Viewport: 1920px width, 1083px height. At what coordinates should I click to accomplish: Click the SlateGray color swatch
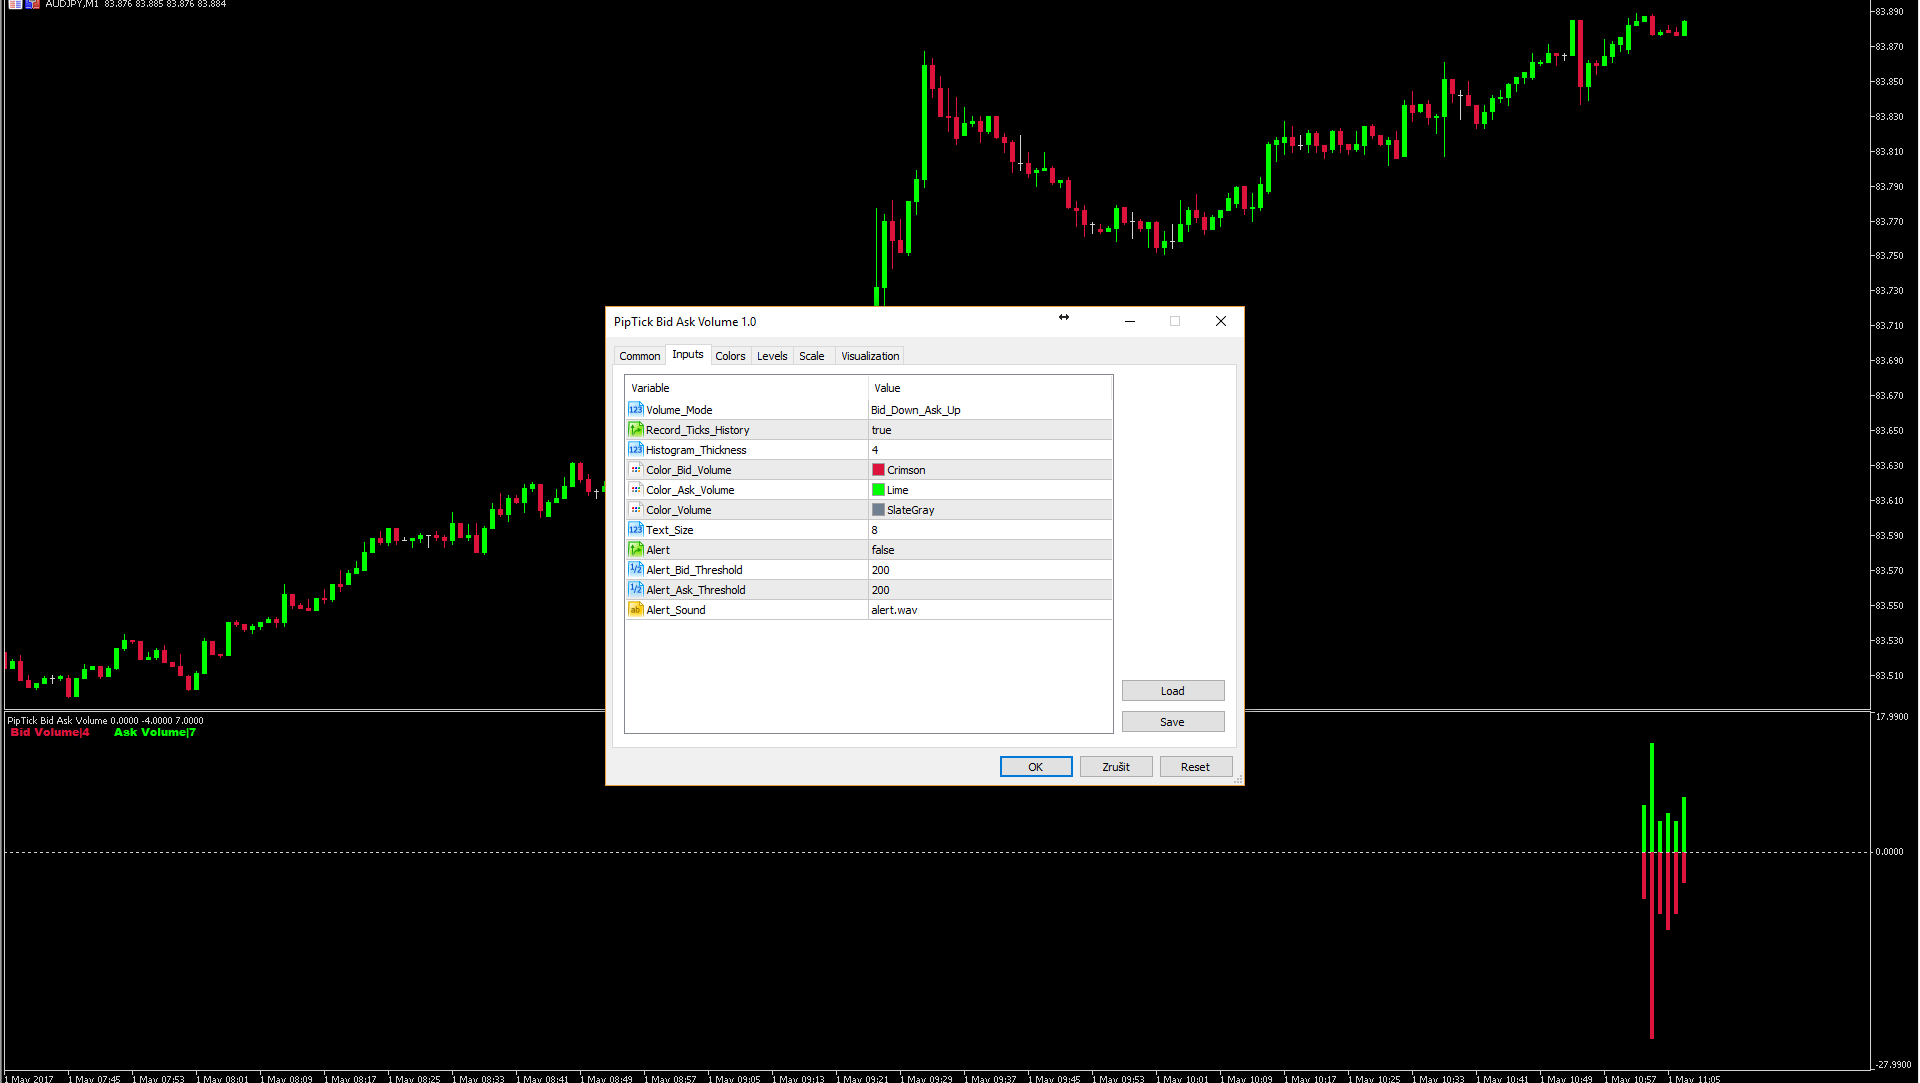point(878,510)
